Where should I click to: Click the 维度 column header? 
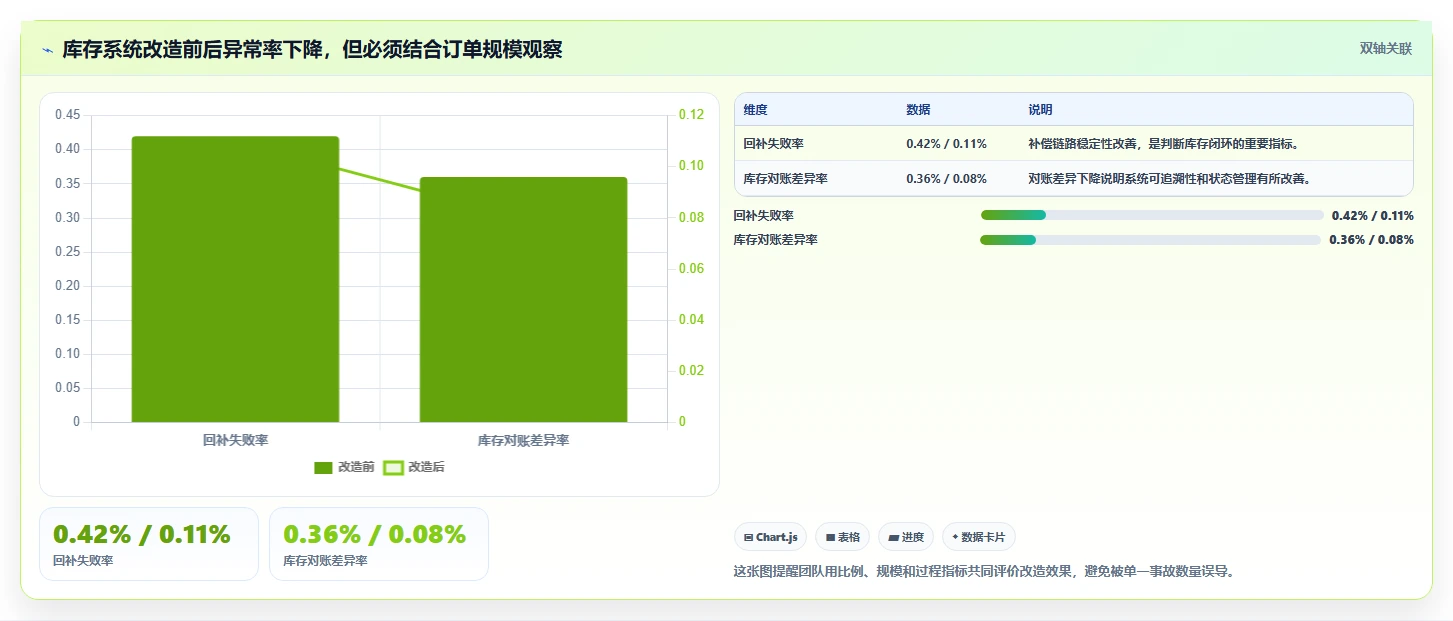[756, 110]
